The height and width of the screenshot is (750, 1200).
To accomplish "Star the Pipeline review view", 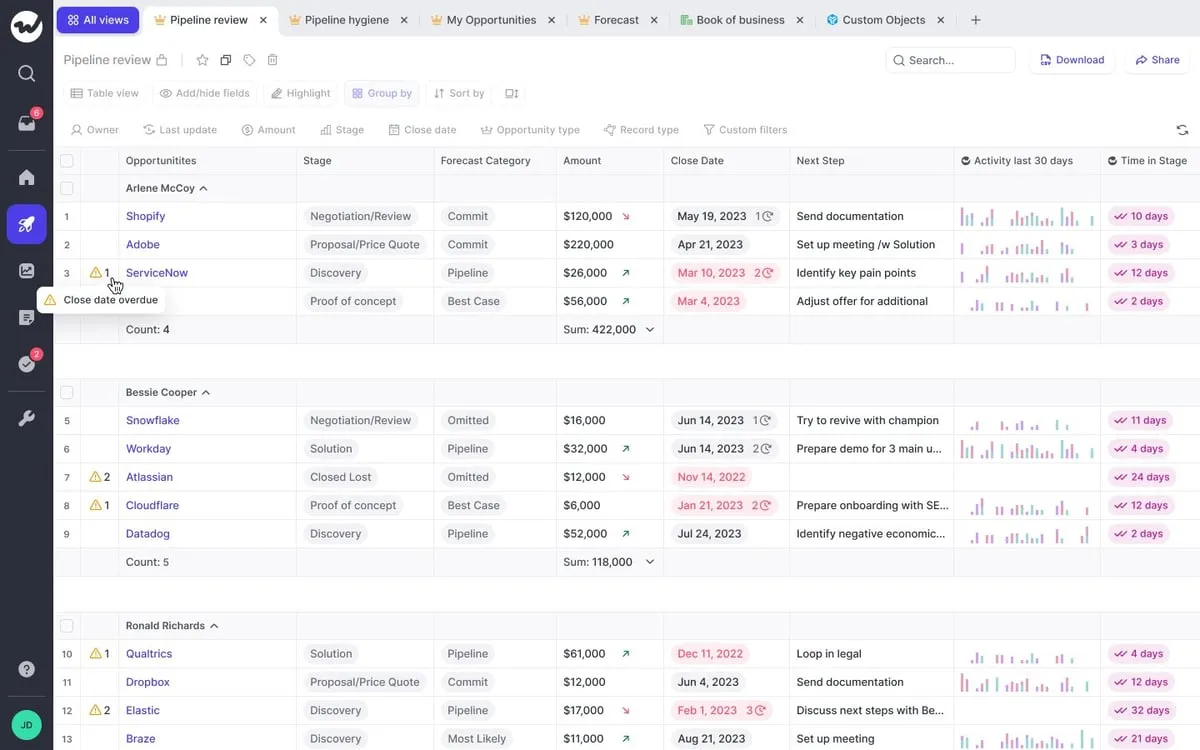I will click(202, 60).
